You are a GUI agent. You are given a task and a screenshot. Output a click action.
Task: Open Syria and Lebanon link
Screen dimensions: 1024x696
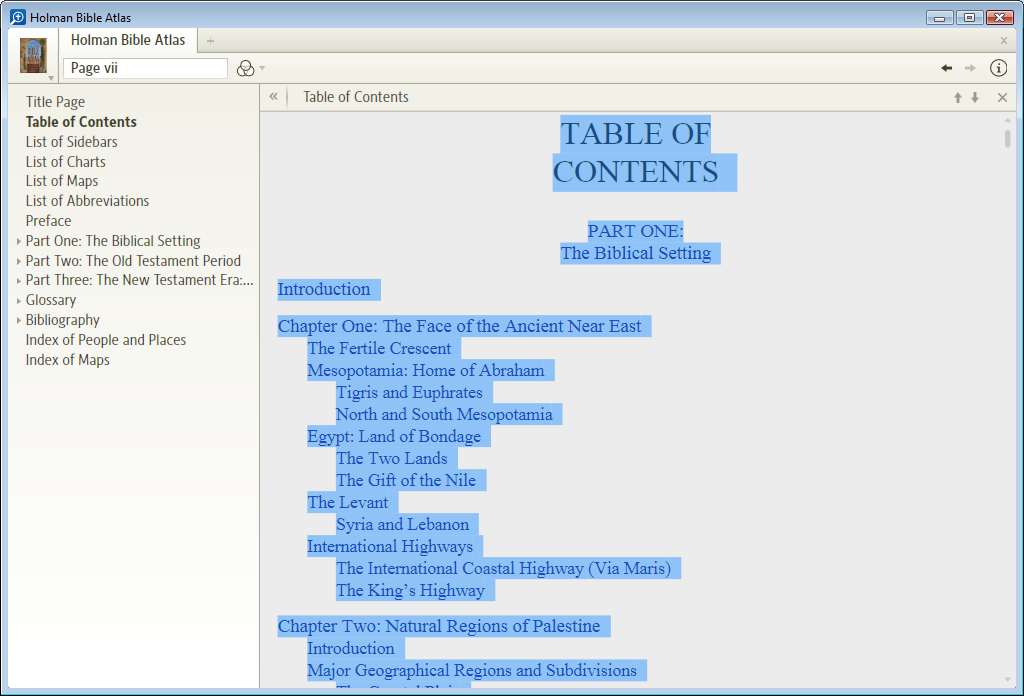(402, 524)
